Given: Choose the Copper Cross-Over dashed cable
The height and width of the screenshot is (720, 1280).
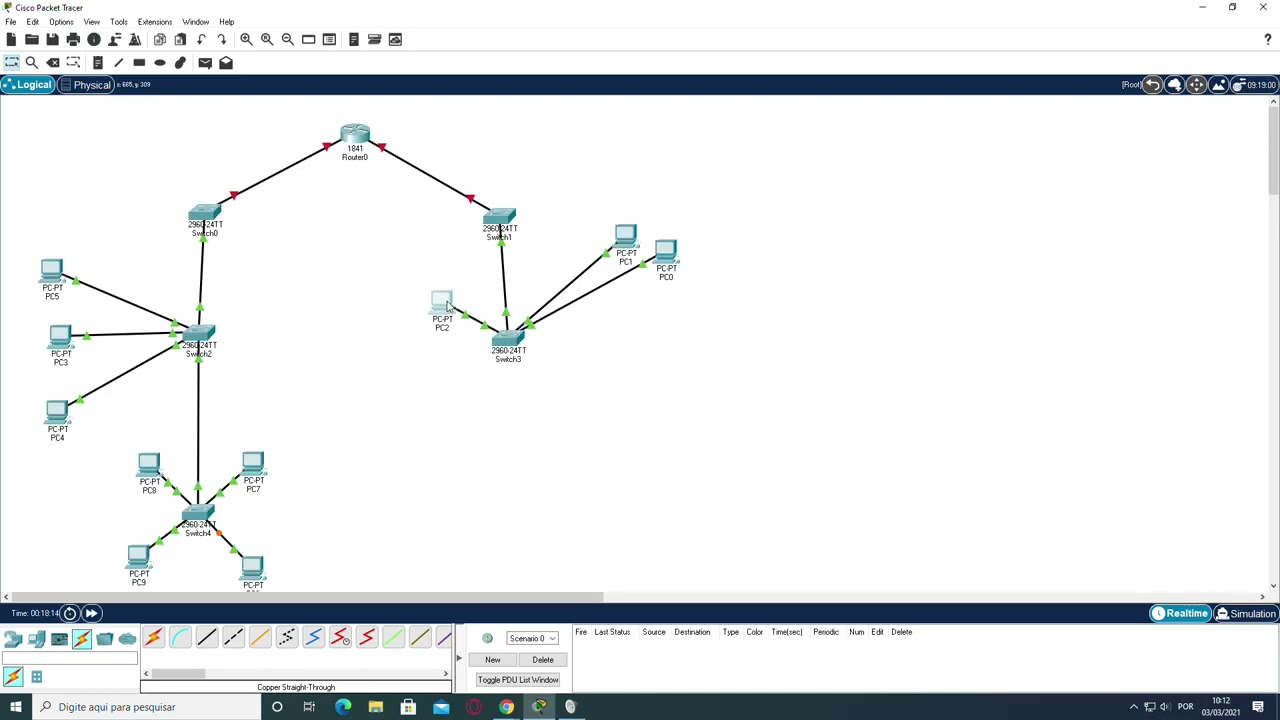Looking at the screenshot, I should 233,638.
